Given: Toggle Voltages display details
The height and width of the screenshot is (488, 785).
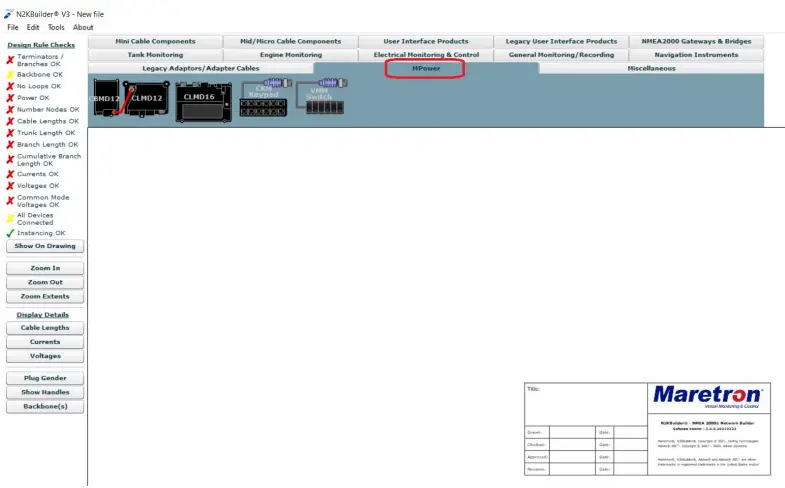Looking at the screenshot, I should point(45,356).
